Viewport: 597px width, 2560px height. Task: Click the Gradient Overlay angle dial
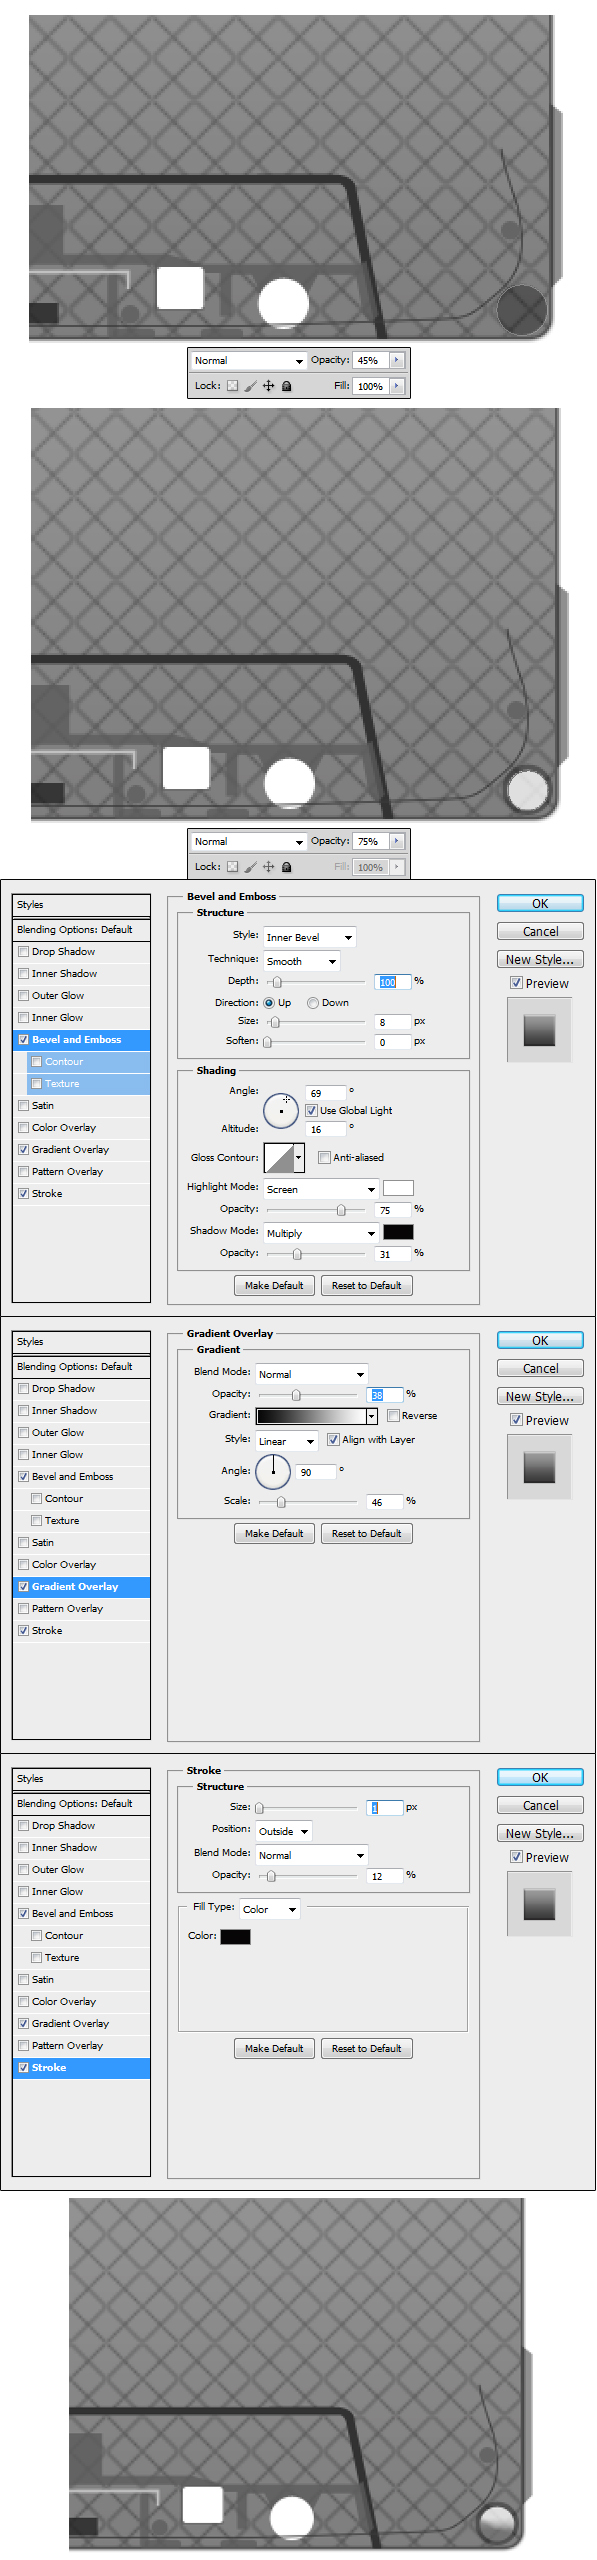[x=273, y=1471]
